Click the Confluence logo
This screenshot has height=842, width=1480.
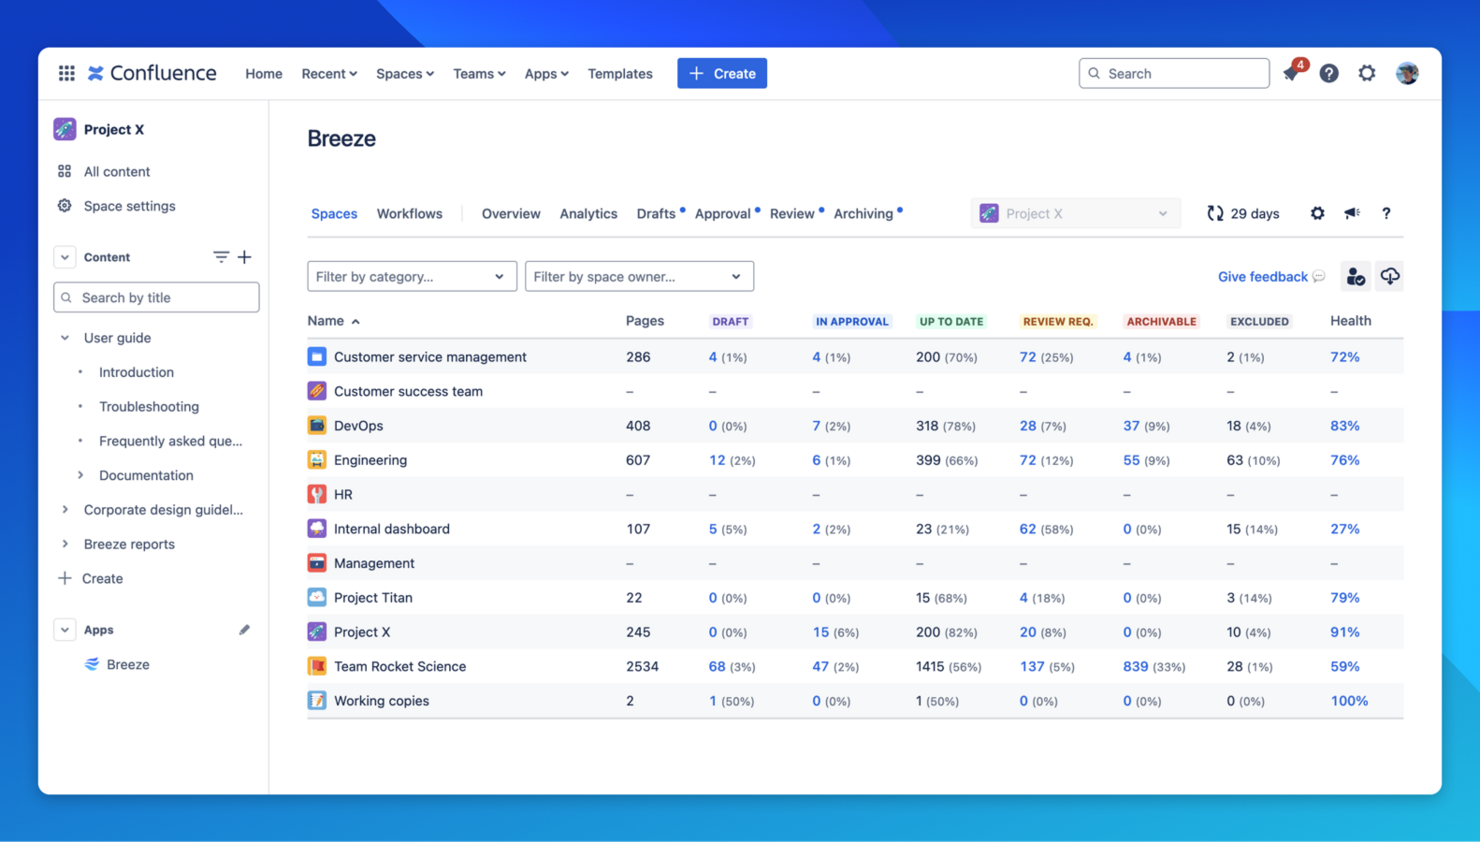point(152,73)
